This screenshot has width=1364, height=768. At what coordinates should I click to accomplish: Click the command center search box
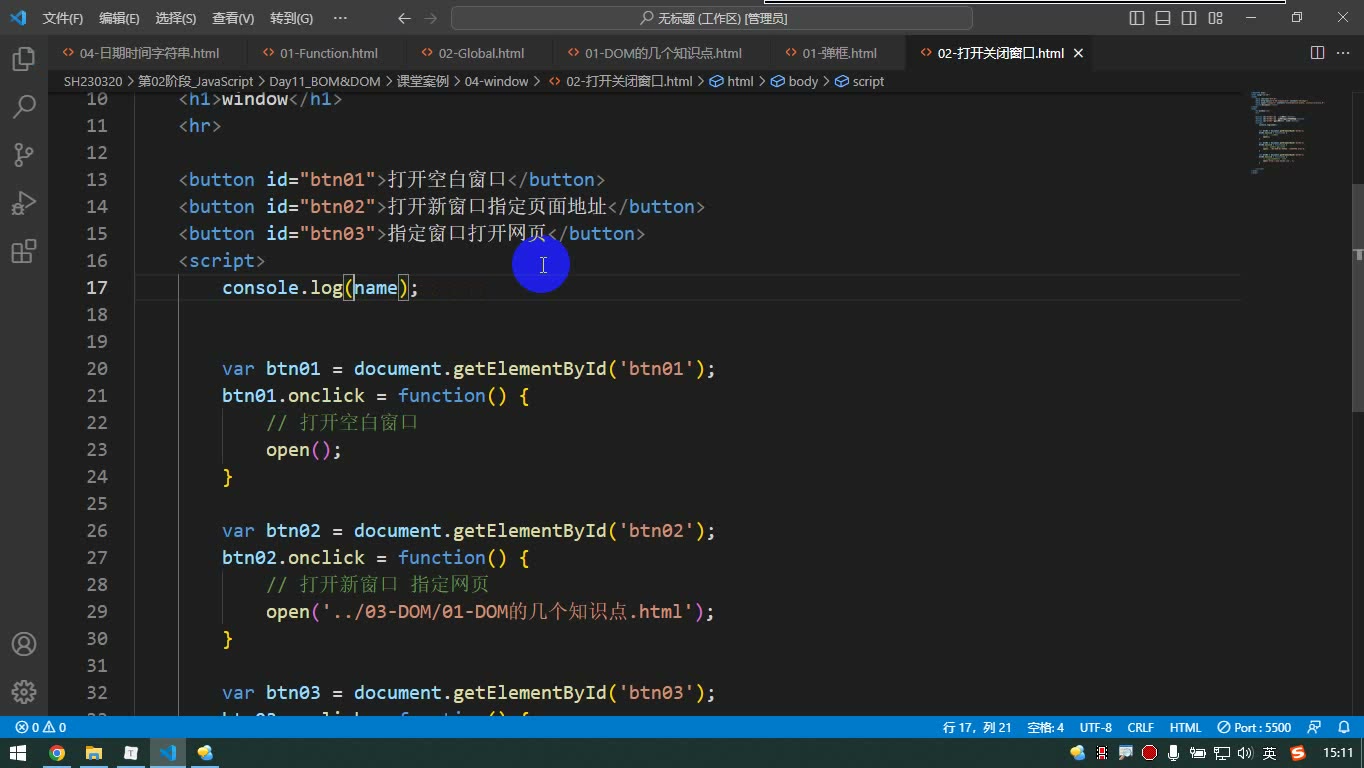pyautogui.click(x=712, y=18)
